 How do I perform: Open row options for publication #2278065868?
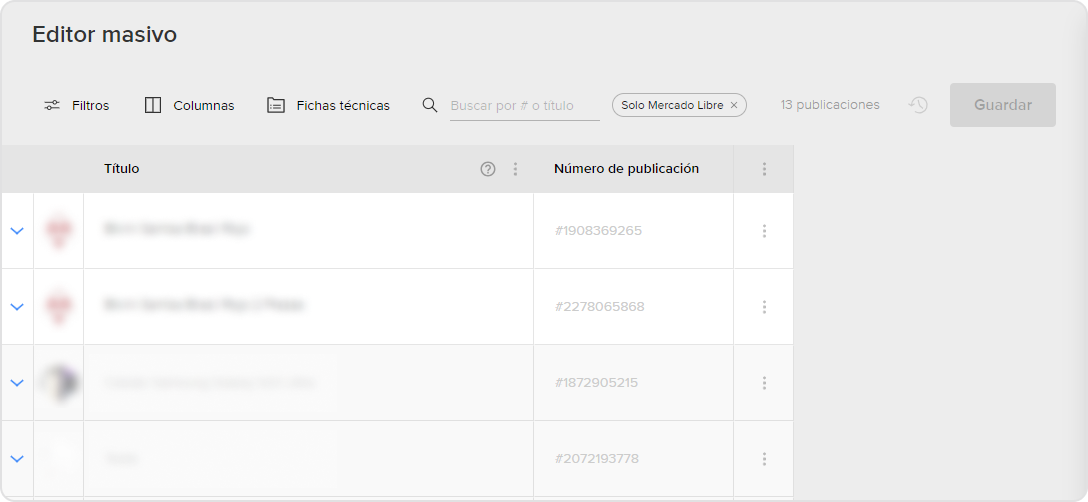[x=764, y=307]
